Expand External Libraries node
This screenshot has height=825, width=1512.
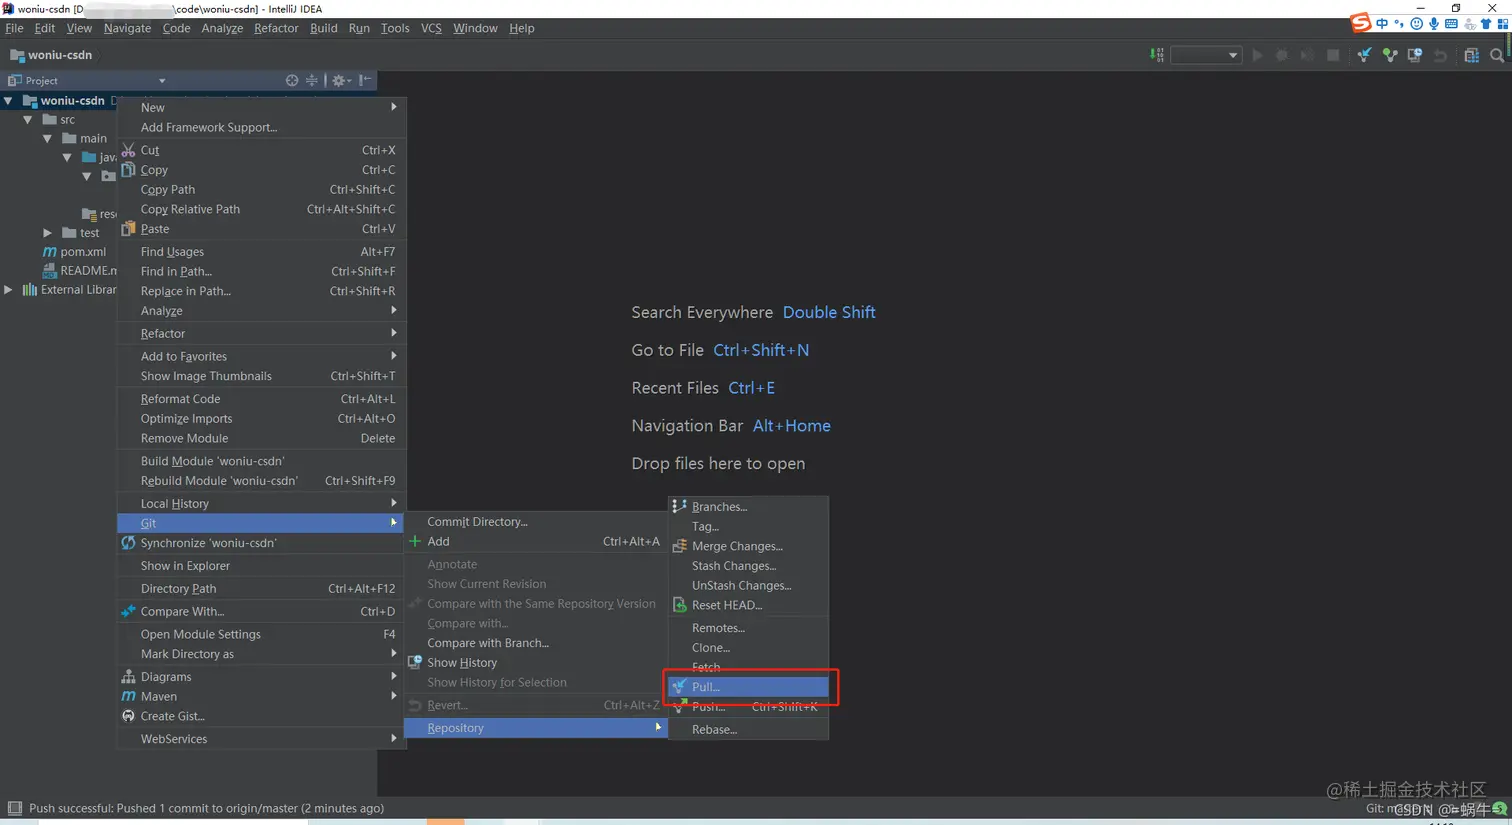pyautogui.click(x=8, y=290)
